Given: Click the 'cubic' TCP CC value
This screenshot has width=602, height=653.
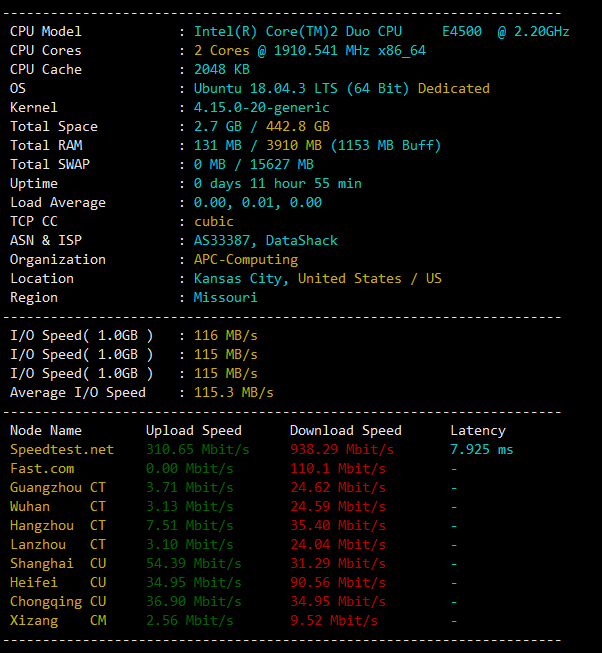Looking at the screenshot, I should [x=214, y=221].
